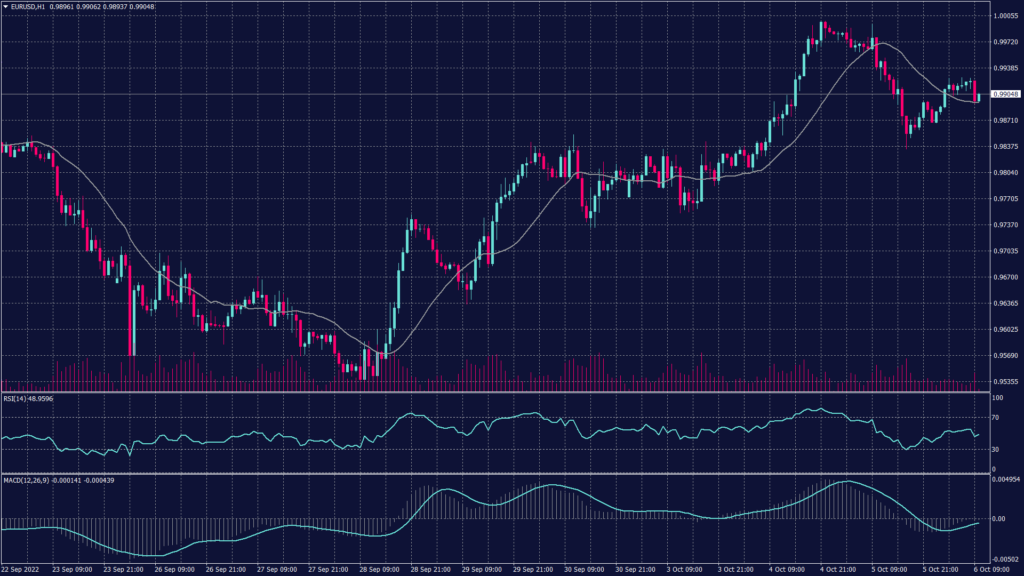Viewport: 1024px width, 576px height.
Task: Click the MACD zero level 0.00 label
Action: pyautogui.click(x=999, y=519)
